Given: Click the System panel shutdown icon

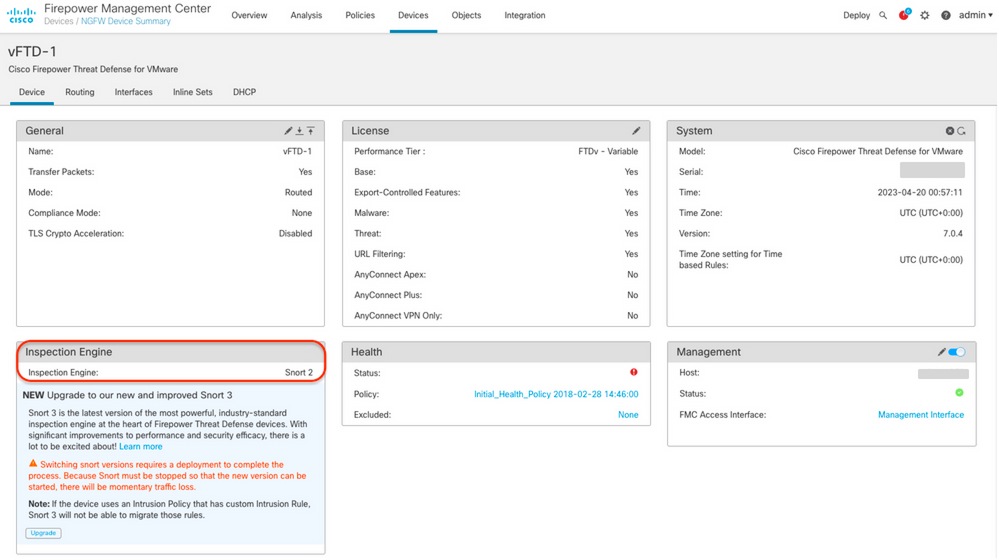Looking at the screenshot, I should (950, 131).
